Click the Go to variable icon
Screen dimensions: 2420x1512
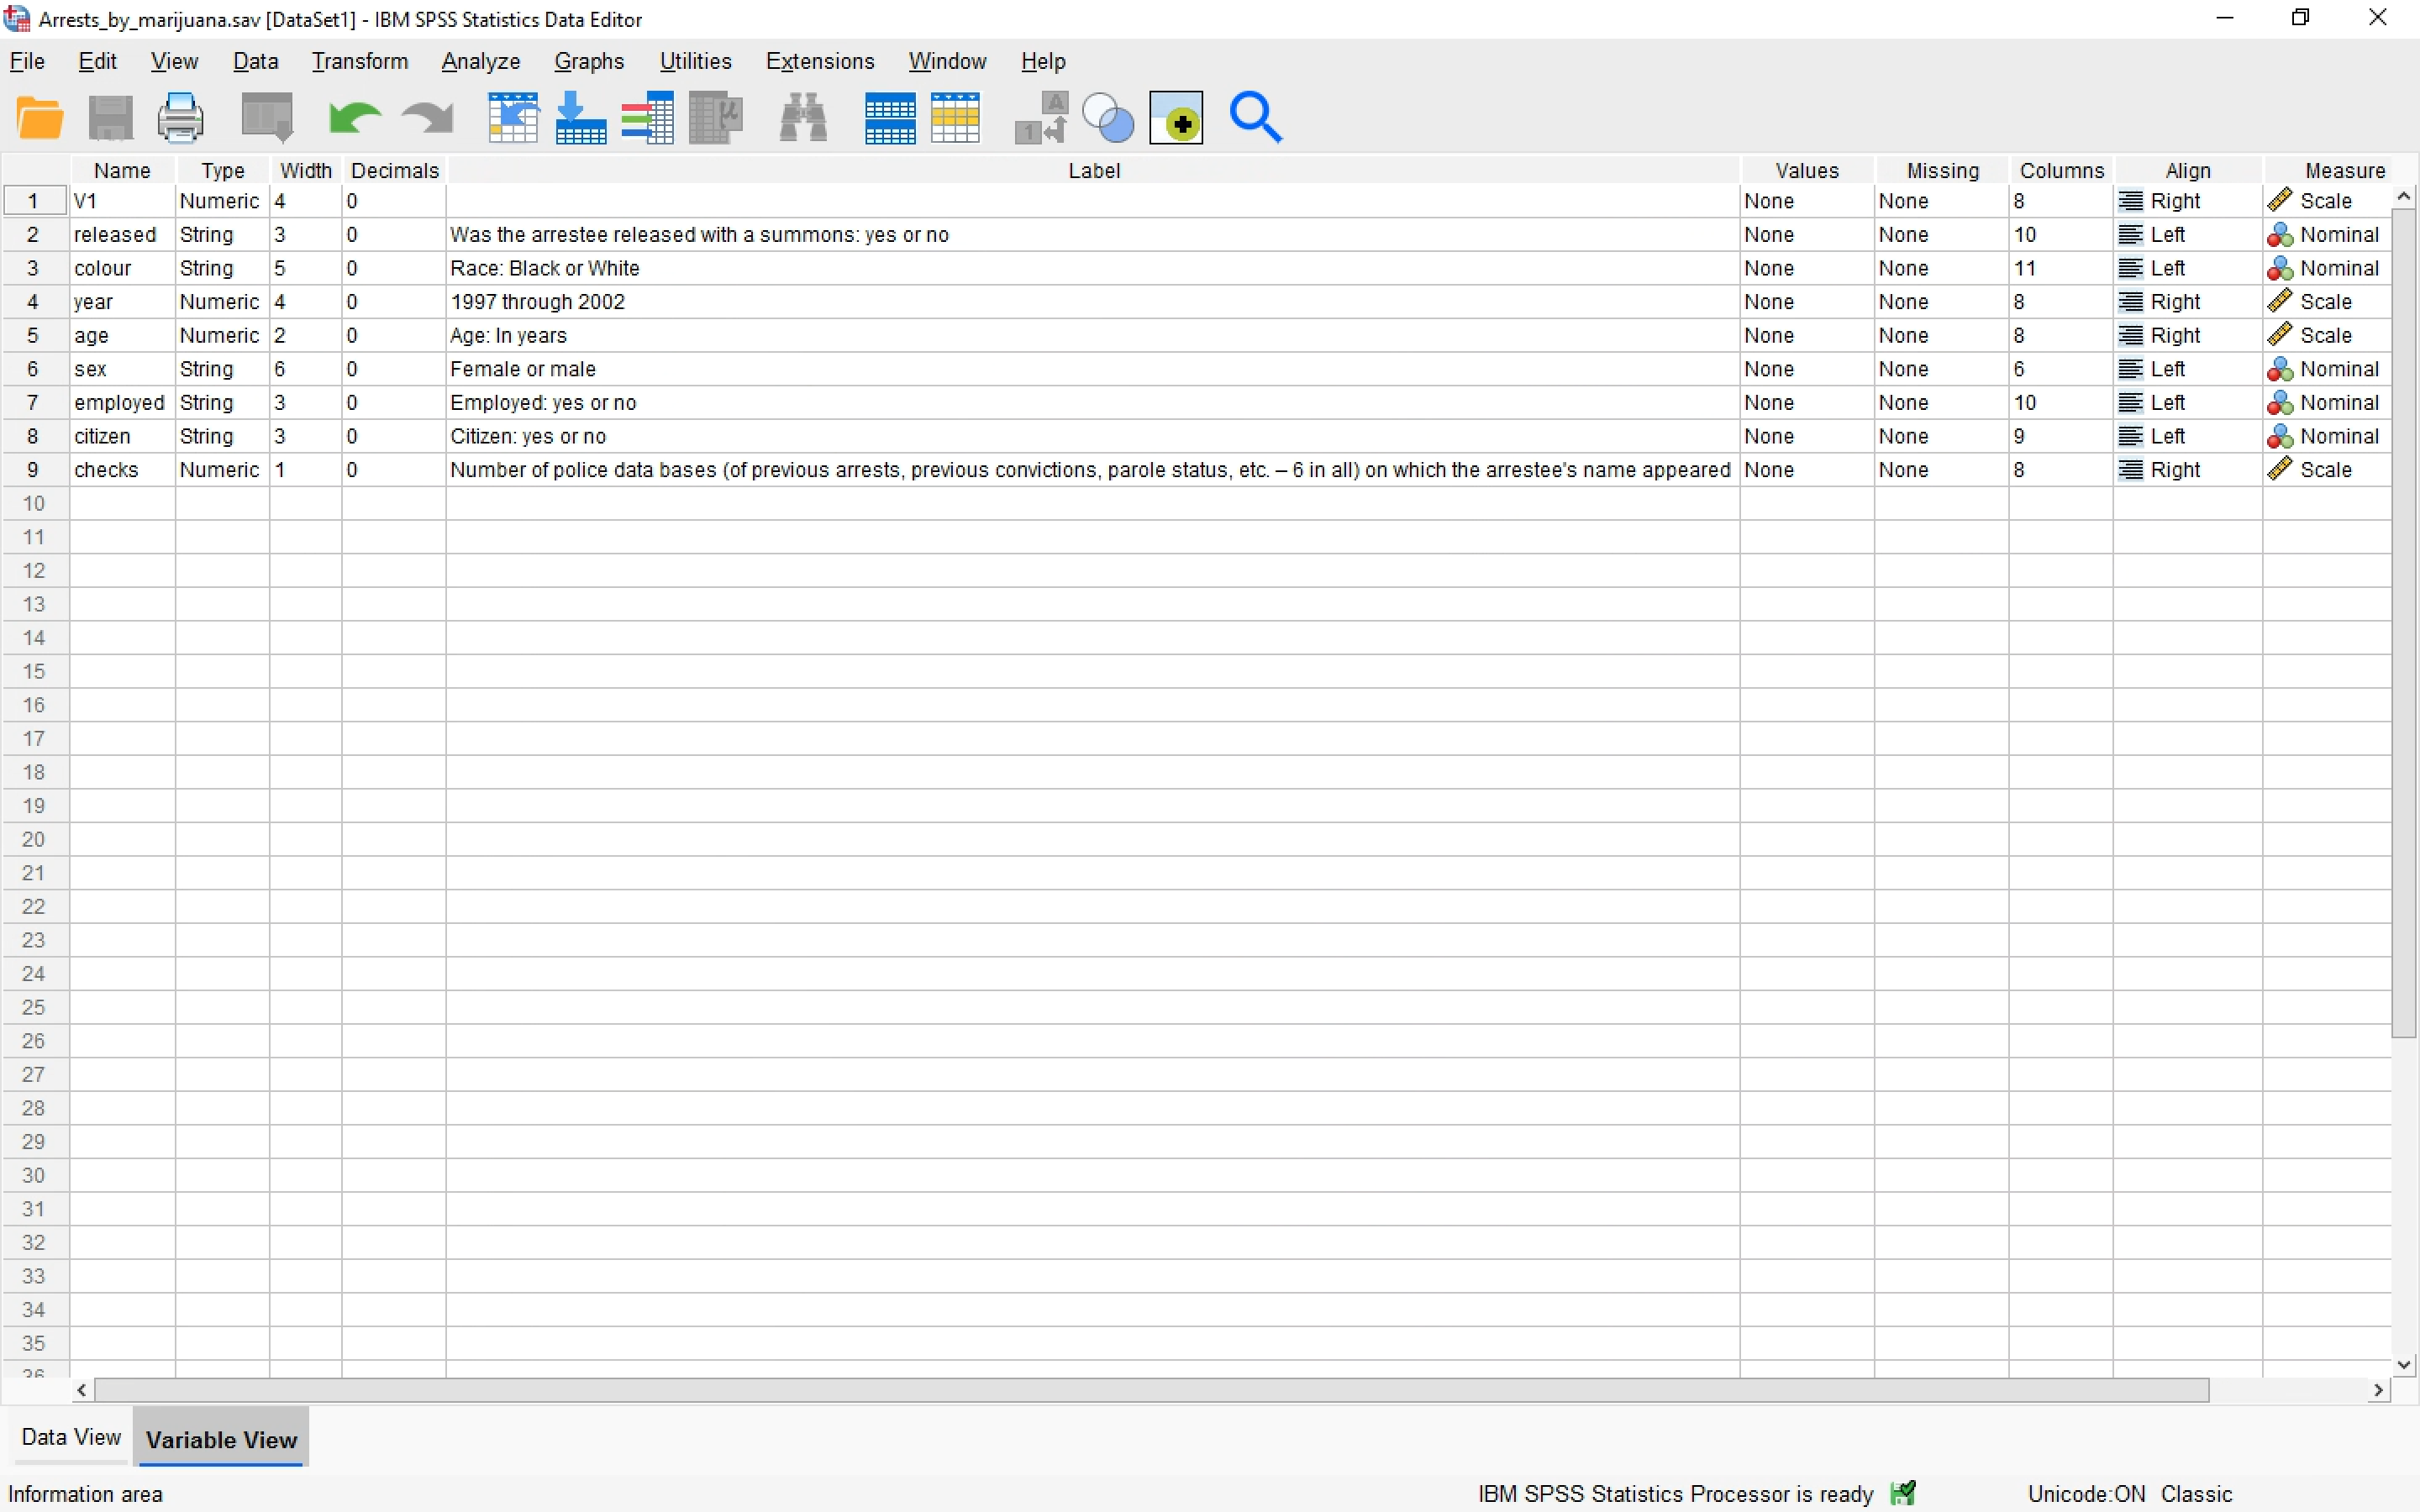click(x=580, y=118)
